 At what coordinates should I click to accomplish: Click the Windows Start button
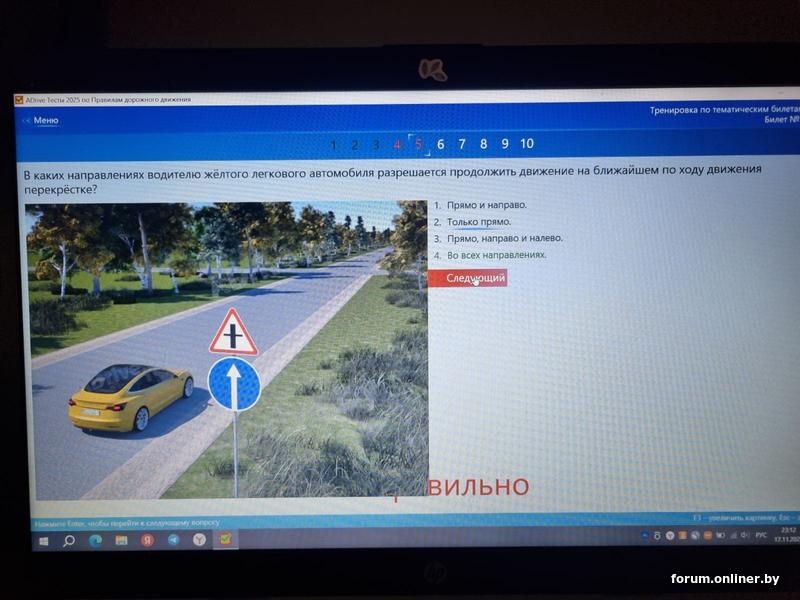[44, 541]
